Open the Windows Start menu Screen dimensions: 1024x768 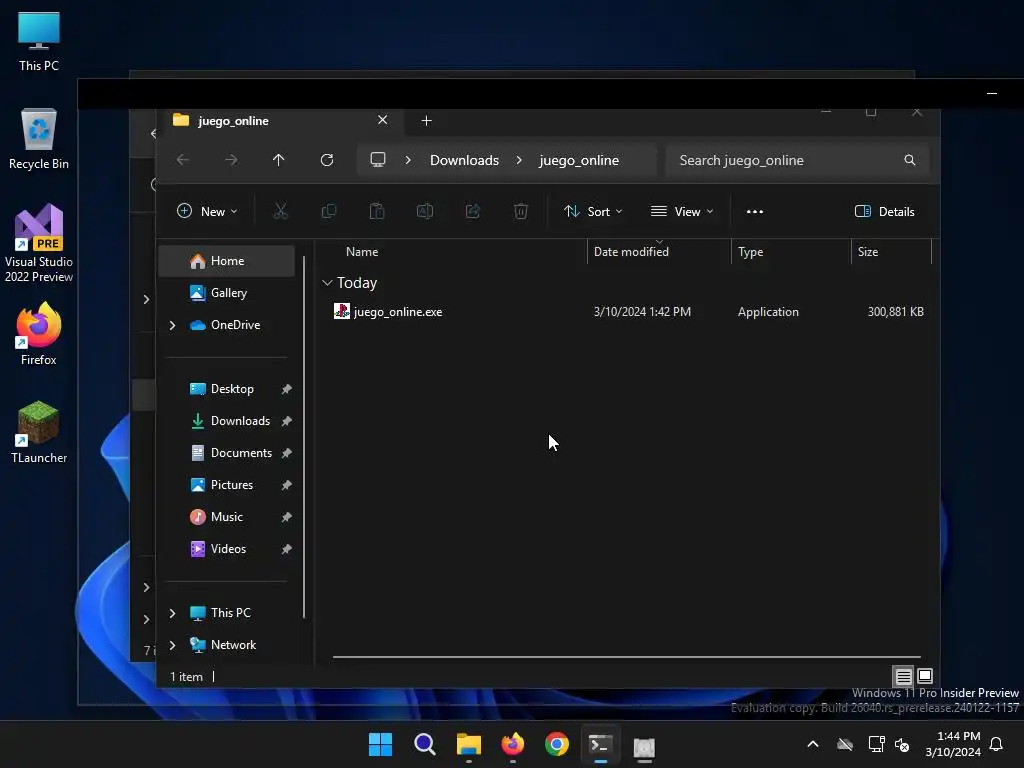pos(381,744)
